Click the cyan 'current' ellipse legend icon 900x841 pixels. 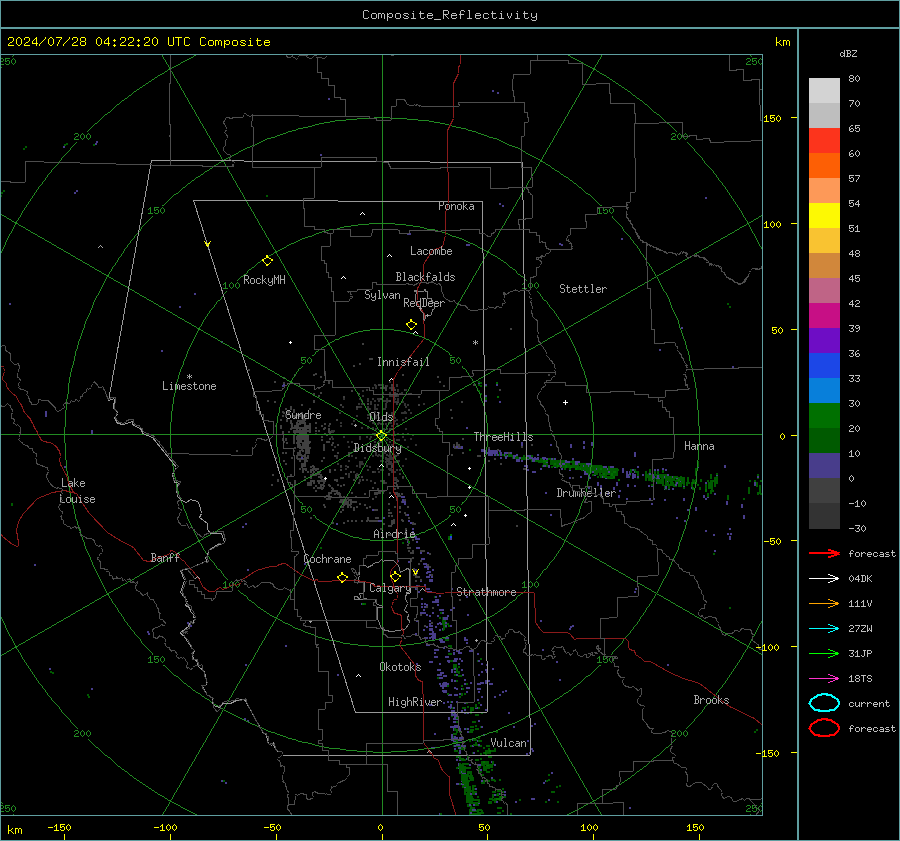click(x=824, y=703)
